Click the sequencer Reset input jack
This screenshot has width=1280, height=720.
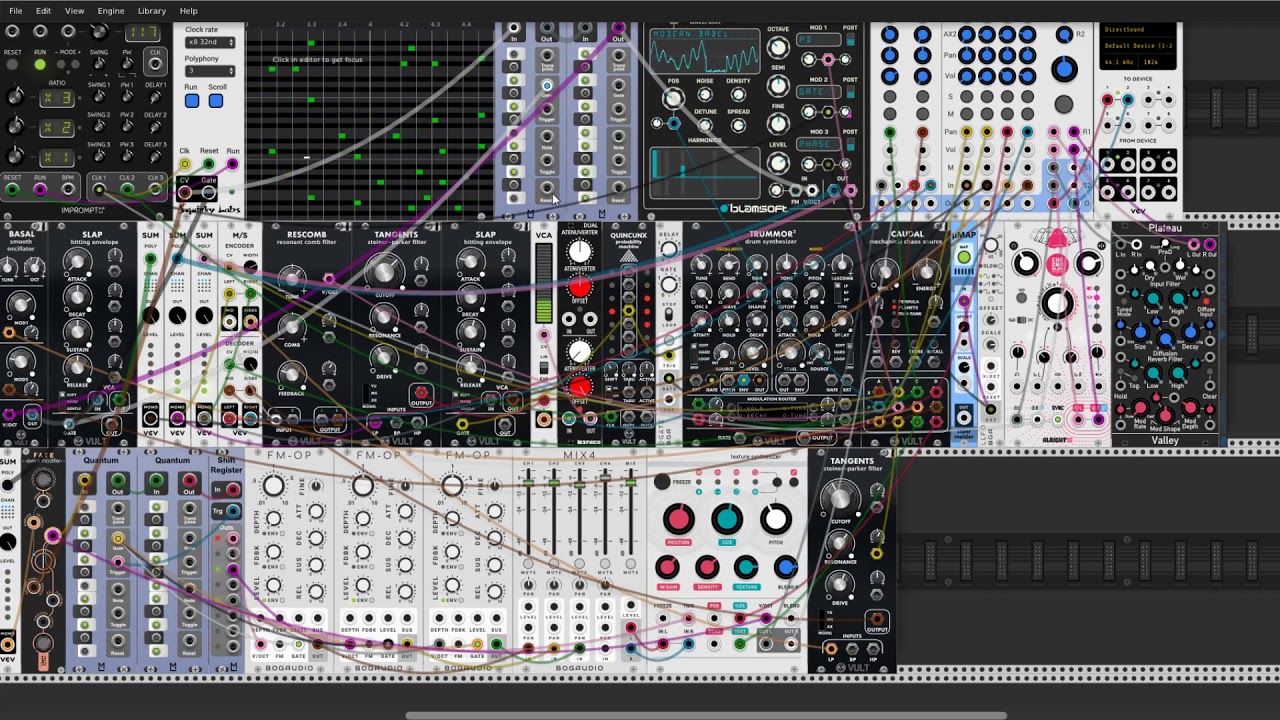[x=209, y=164]
